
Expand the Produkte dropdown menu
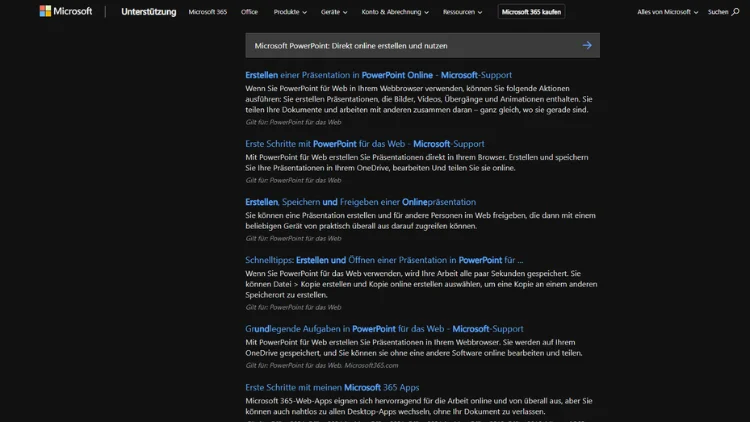point(290,12)
